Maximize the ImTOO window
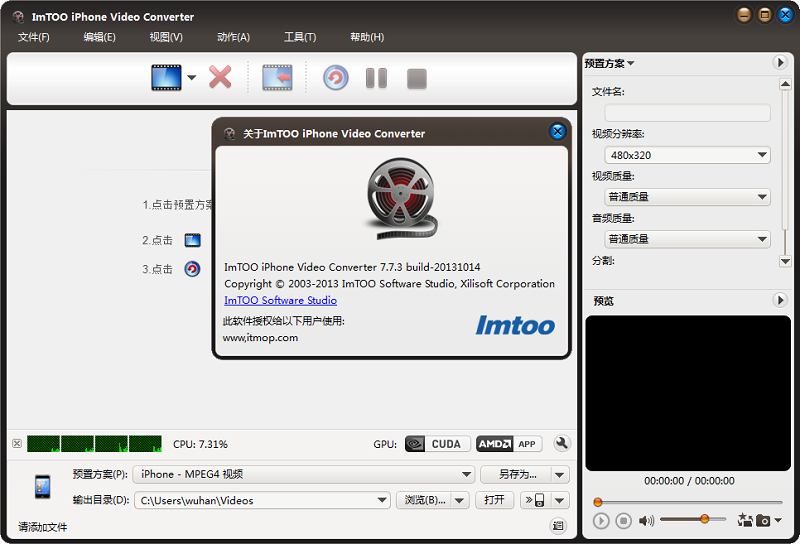Image resolution: width=800 pixels, height=544 pixels. (764, 15)
